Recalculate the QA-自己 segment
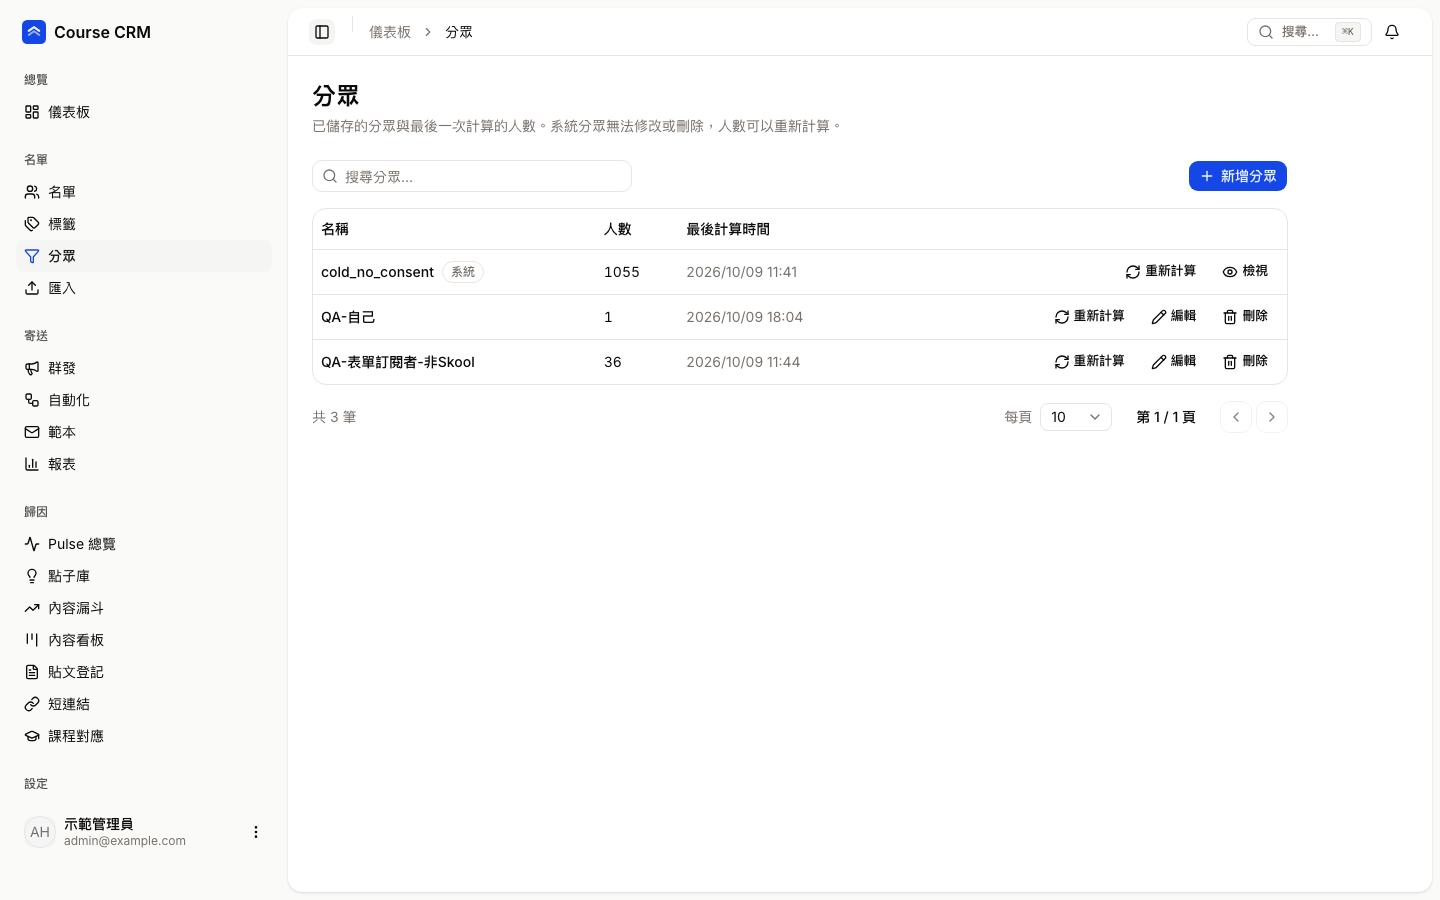Viewport: 1440px width, 900px height. click(x=1089, y=317)
